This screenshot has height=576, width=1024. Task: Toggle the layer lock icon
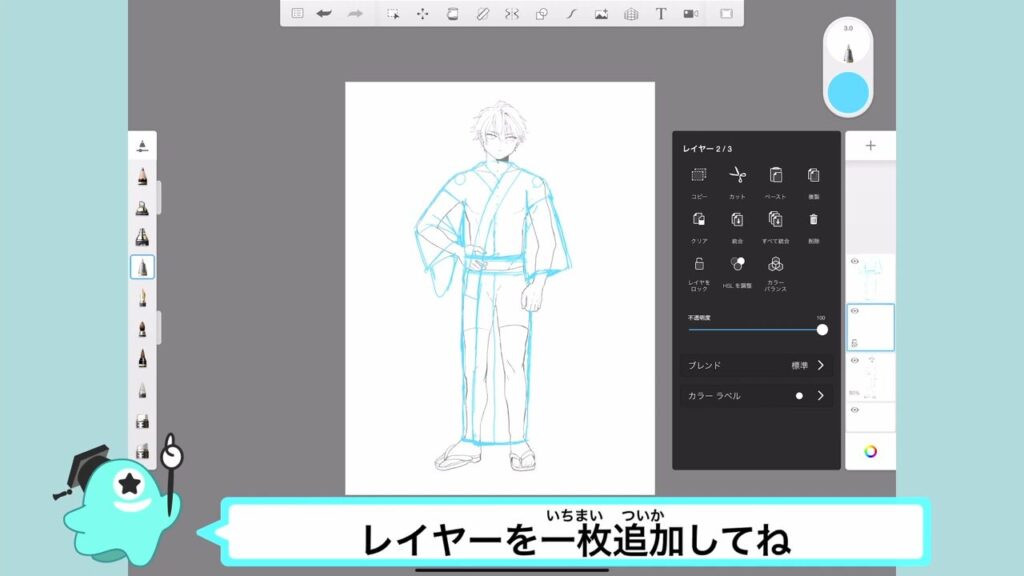click(699, 265)
